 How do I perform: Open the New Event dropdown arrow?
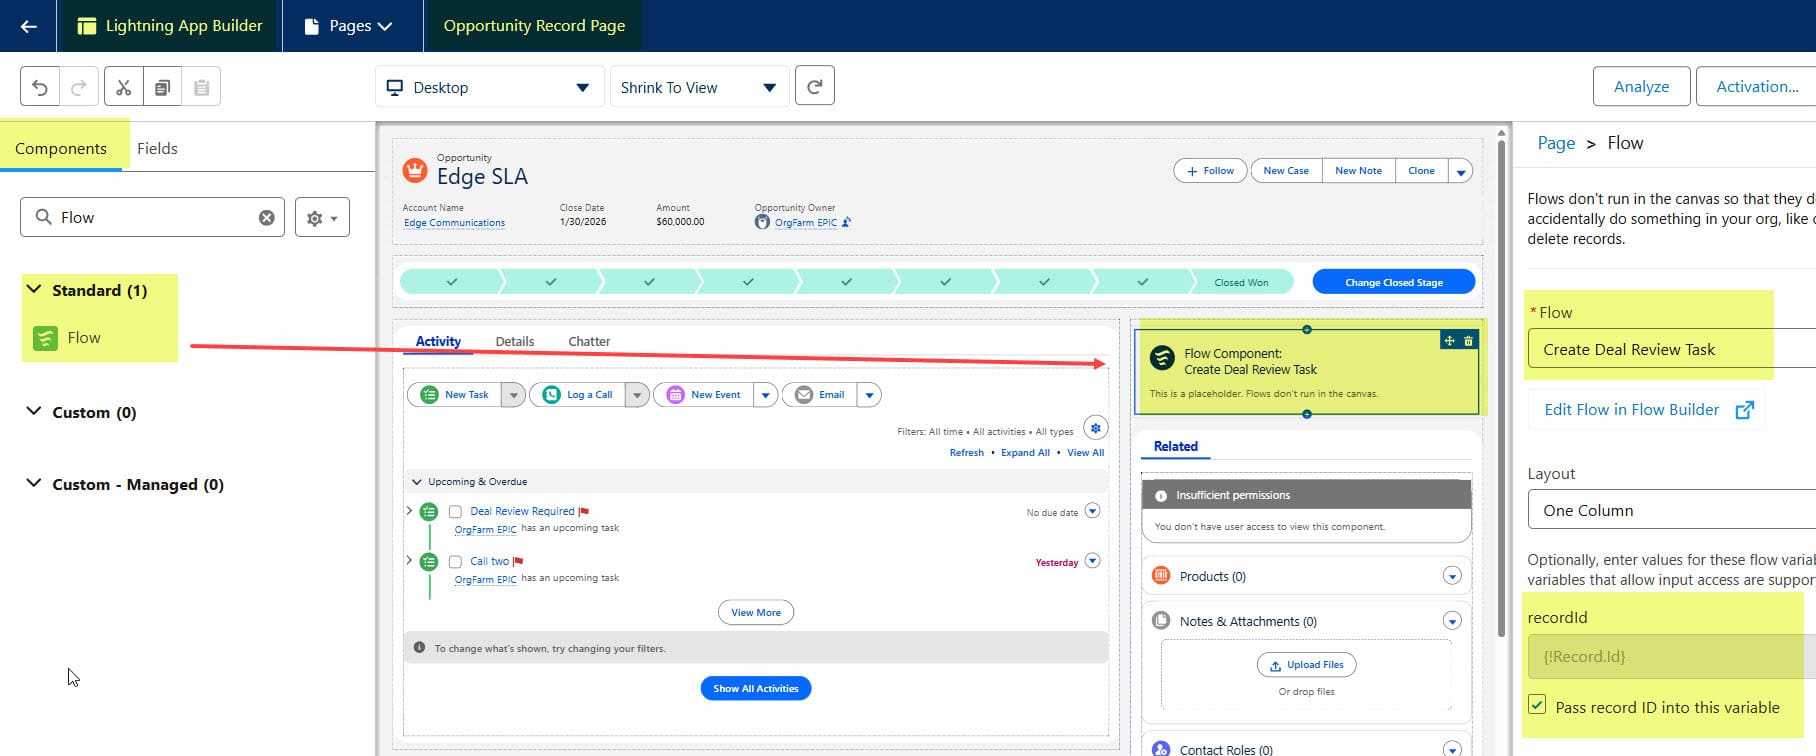click(765, 395)
